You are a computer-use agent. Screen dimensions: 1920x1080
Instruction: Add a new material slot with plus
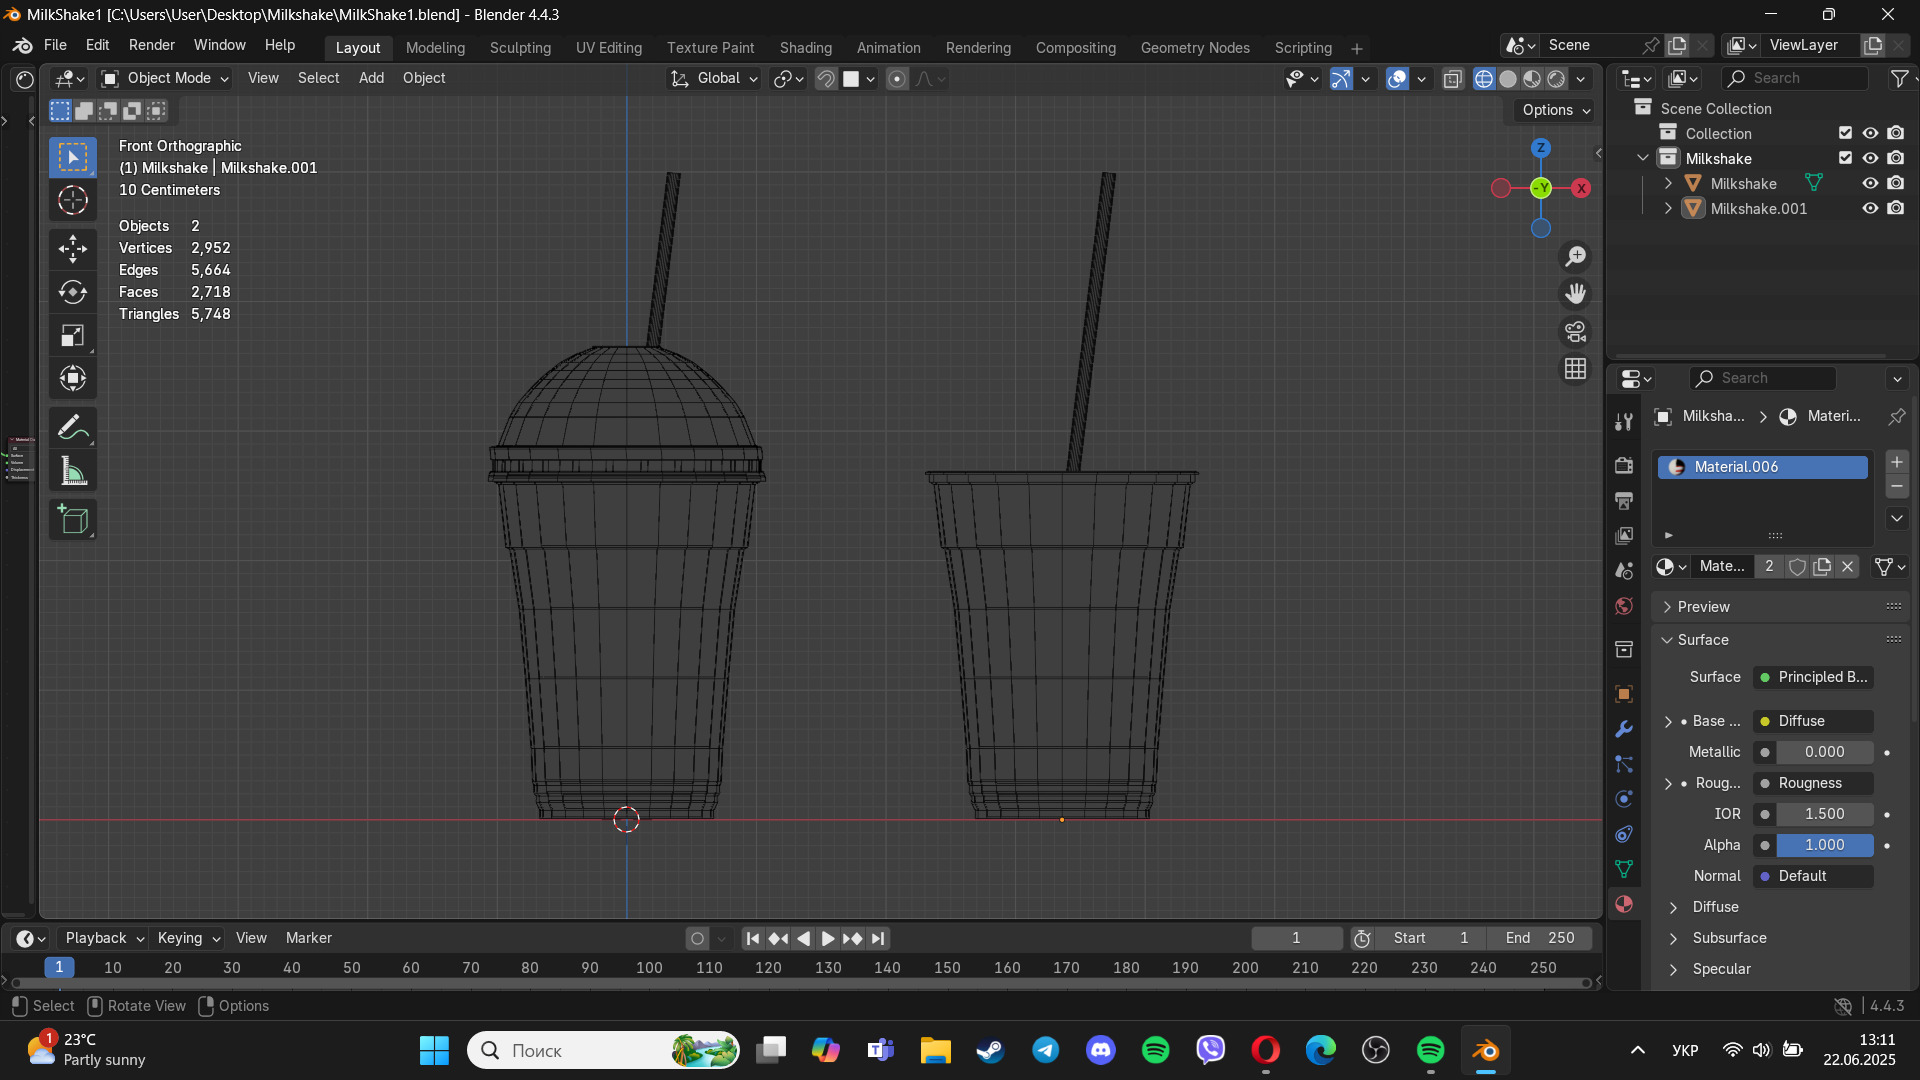(1897, 462)
